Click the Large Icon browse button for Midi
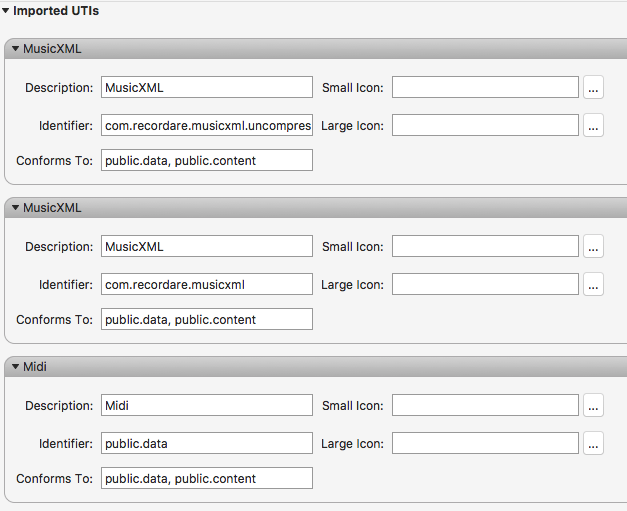The height and width of the screenshot is (511, 627). (593, 443)
